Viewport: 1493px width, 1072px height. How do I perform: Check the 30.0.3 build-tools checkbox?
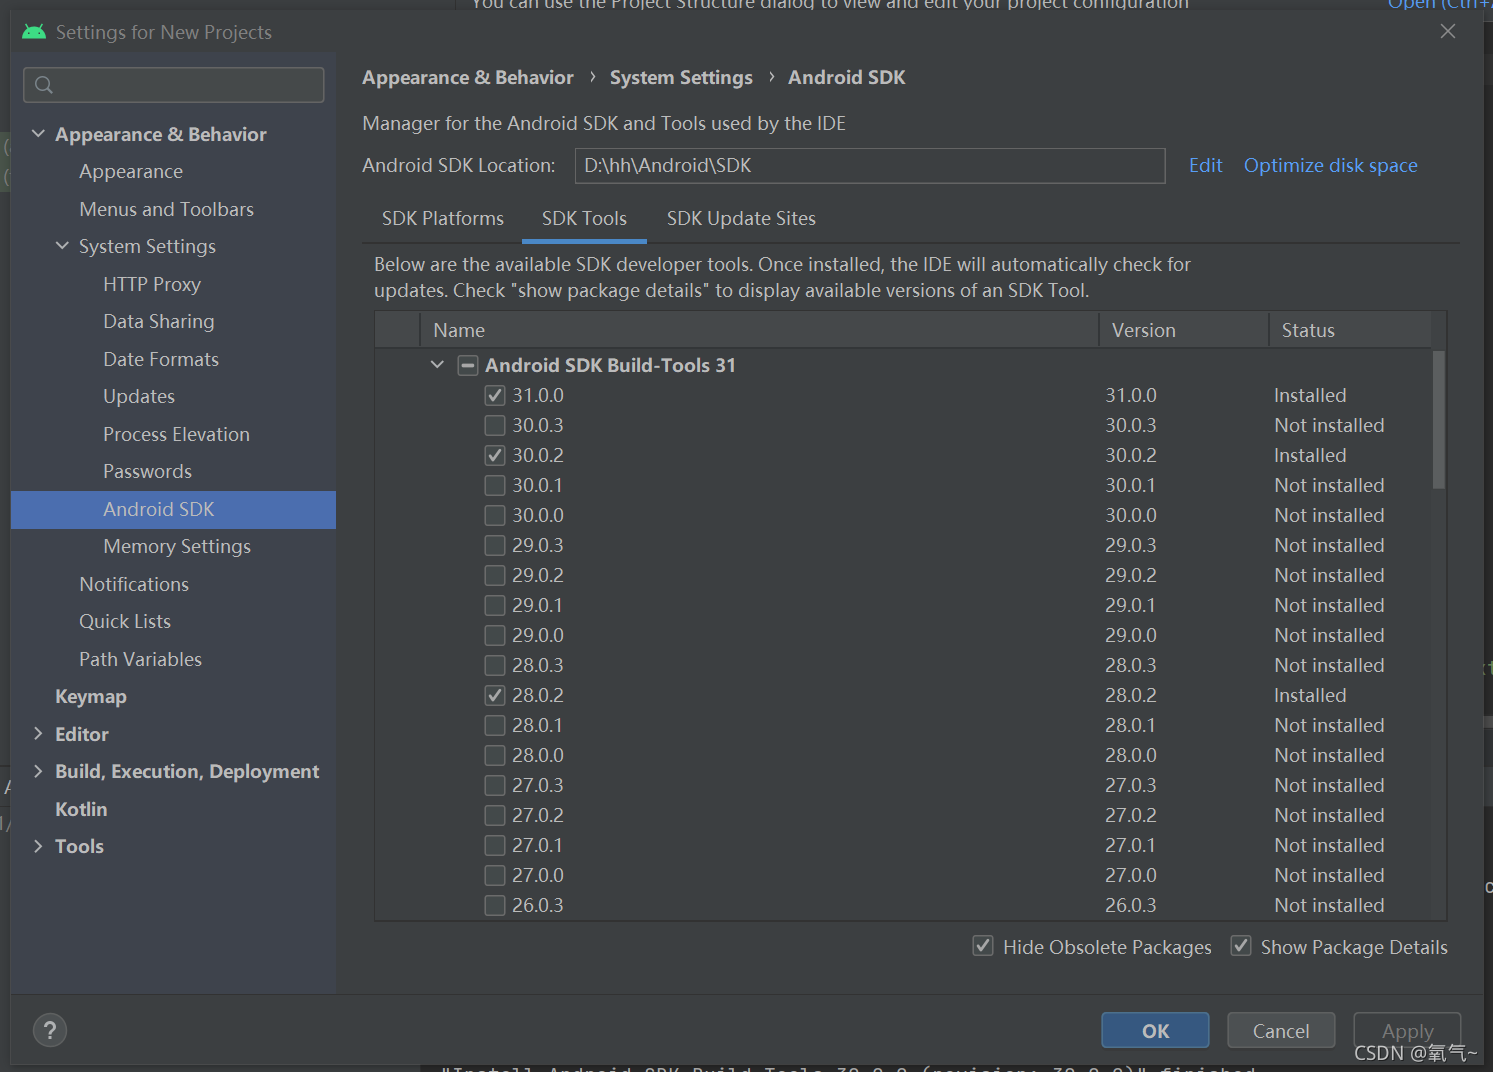(x=495, y=425)
